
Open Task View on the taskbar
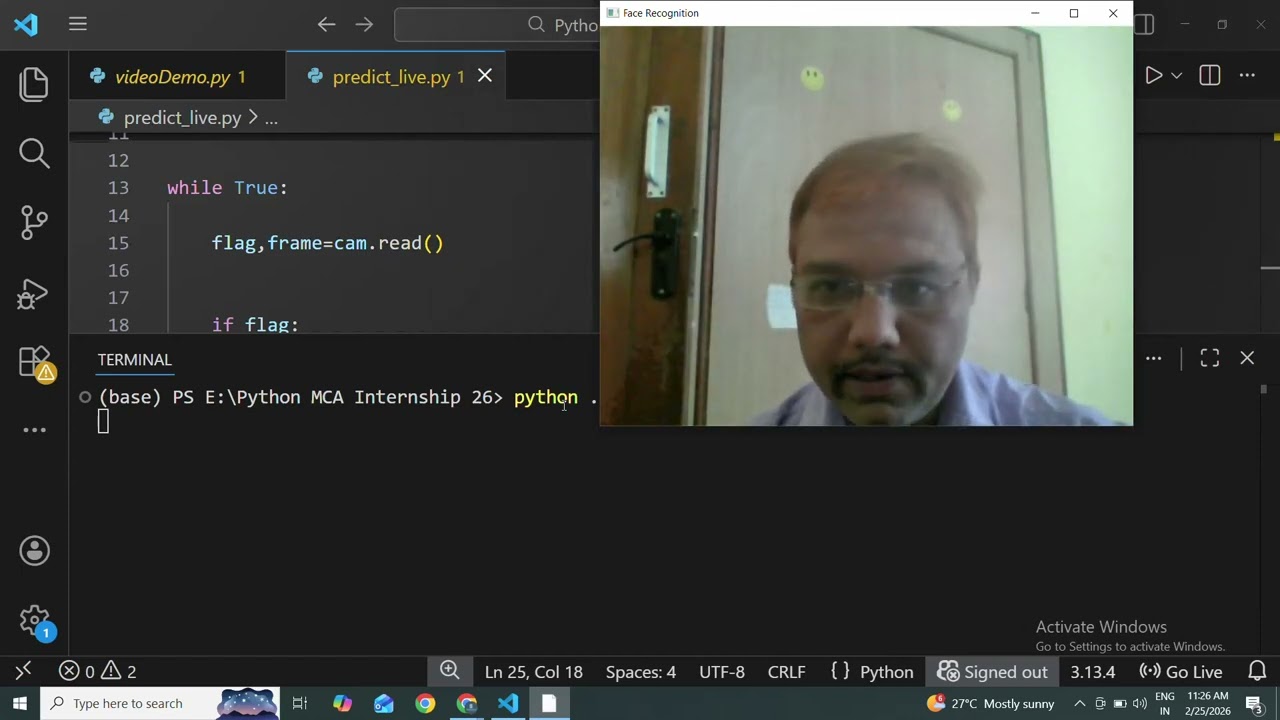click(x=299, y=703)
